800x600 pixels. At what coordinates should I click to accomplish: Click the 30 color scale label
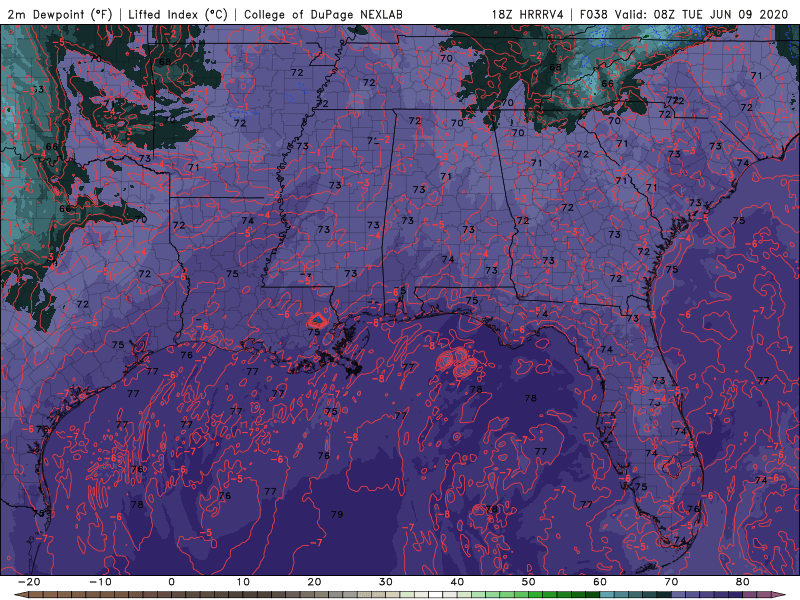tap(386, 582)
